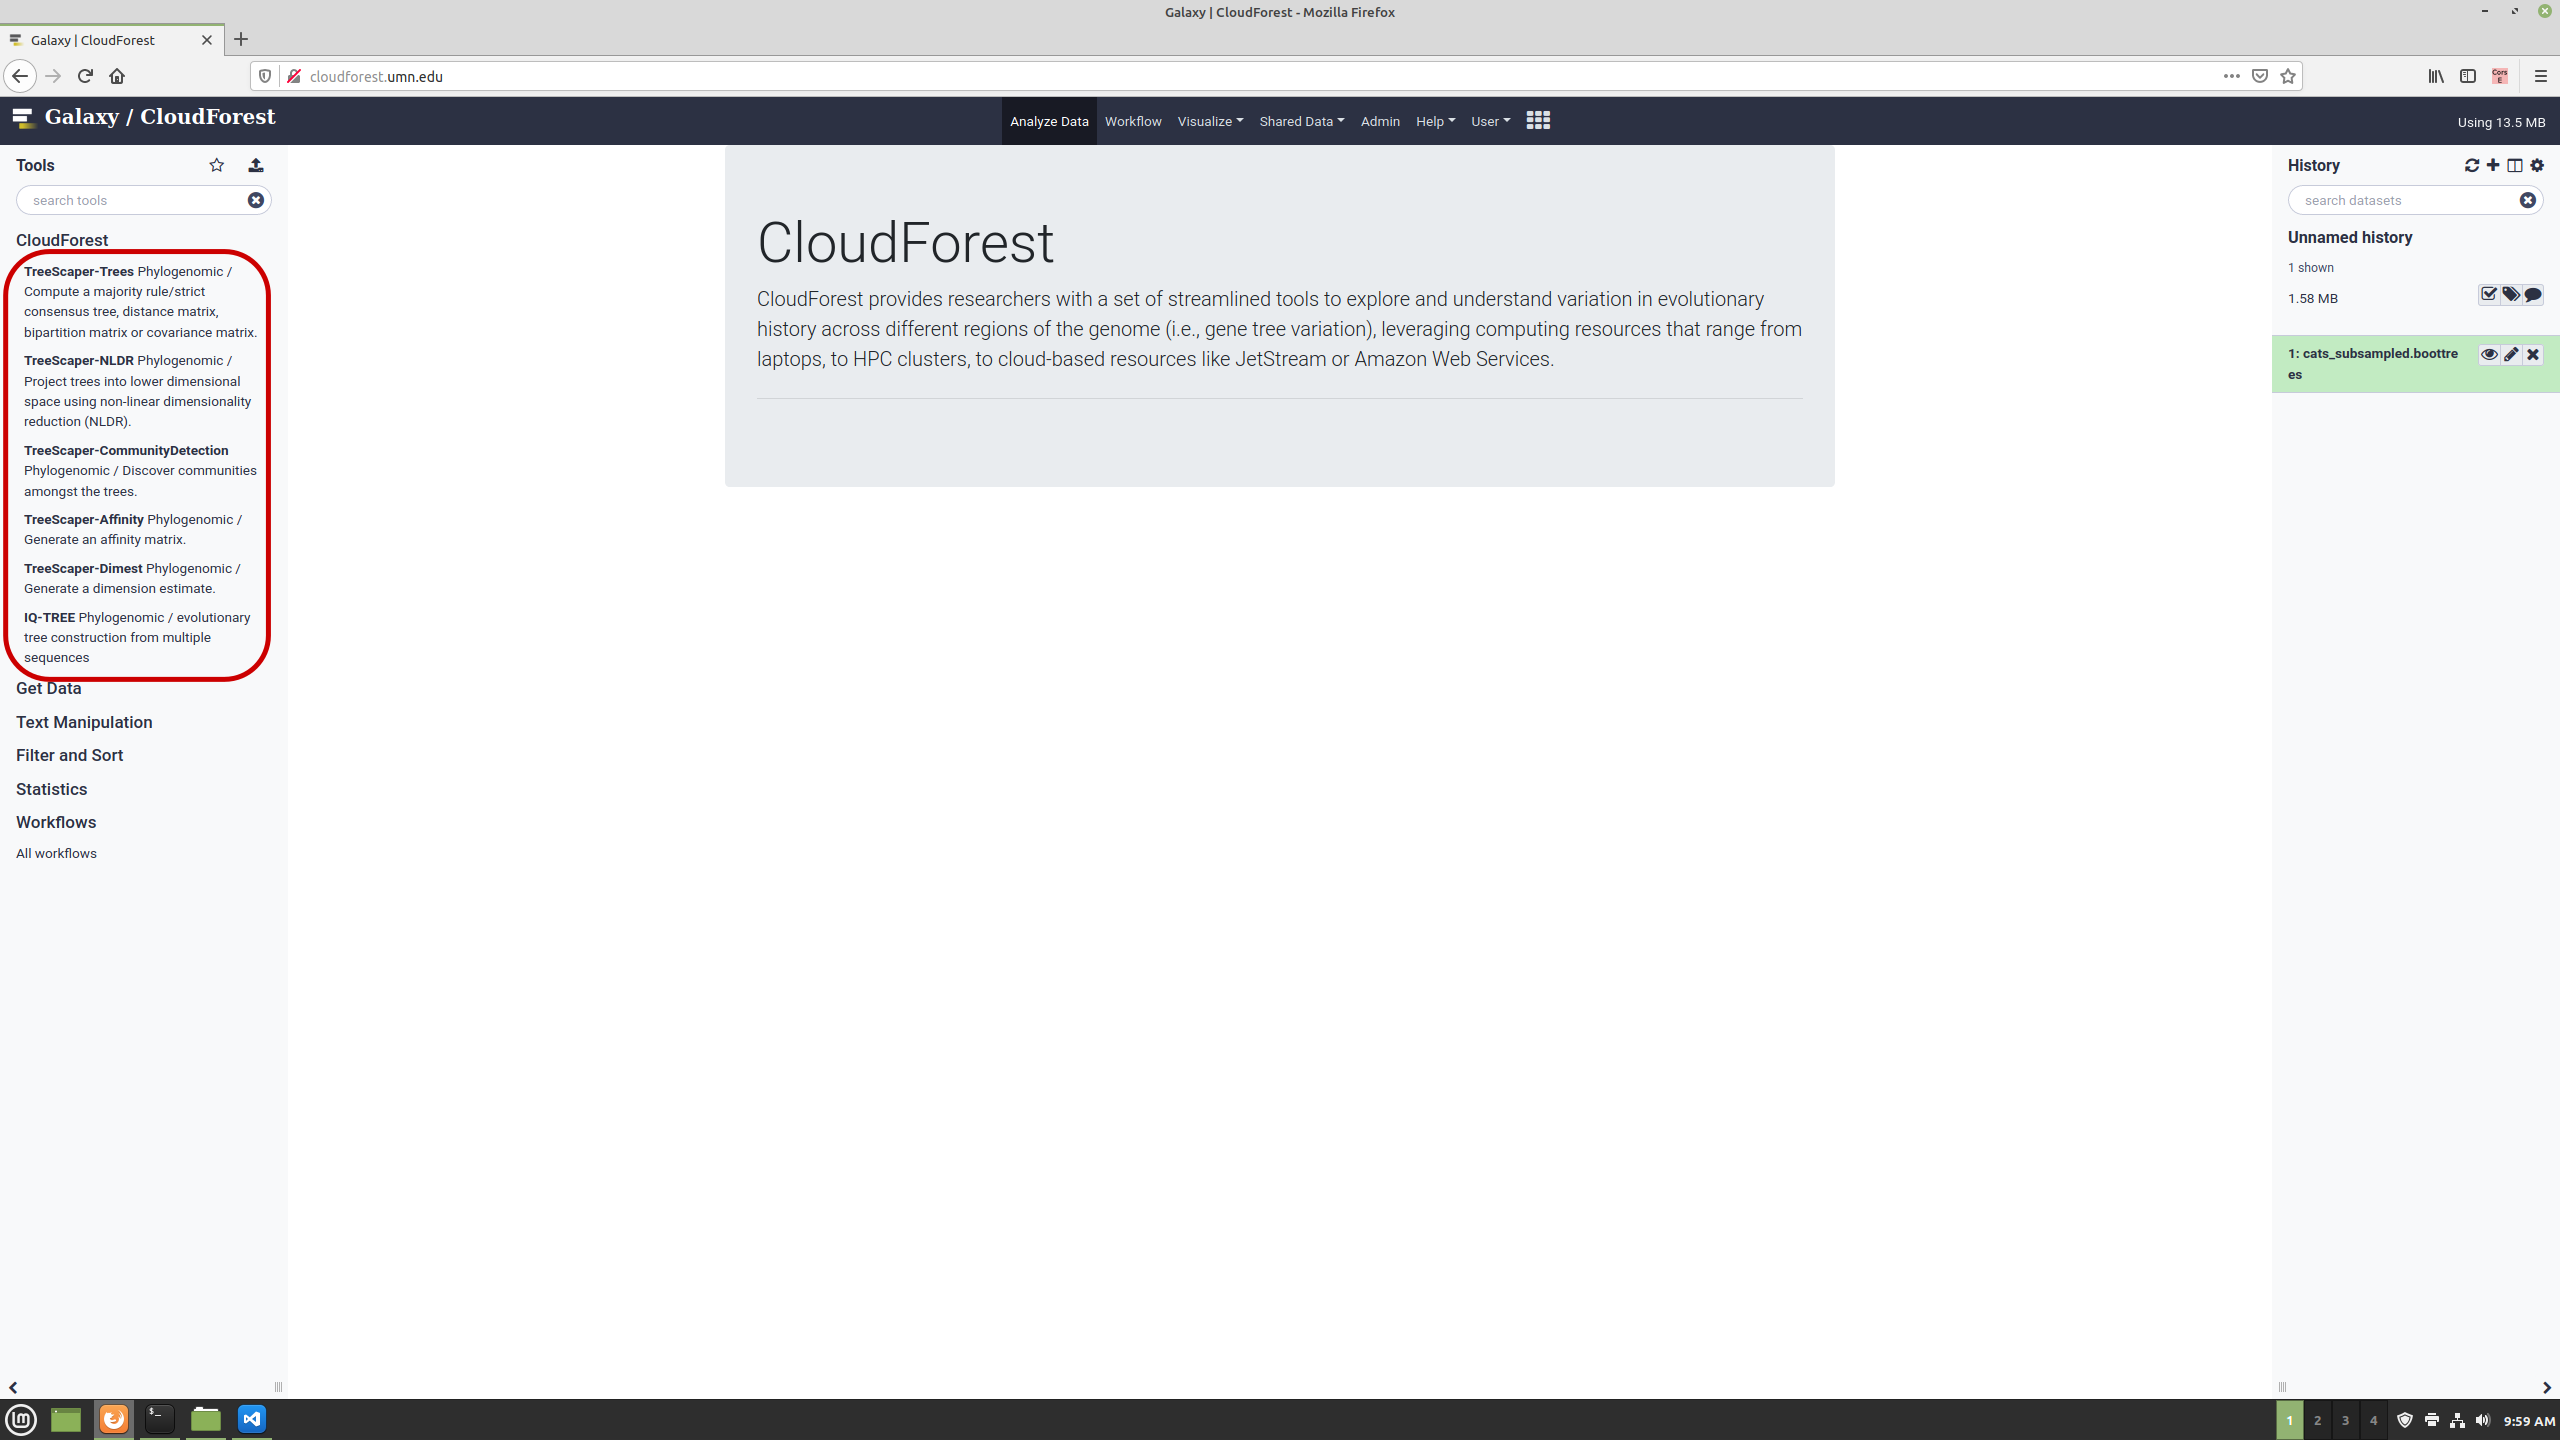Open the Shared Data dropdown

pyautogui.click(x=1302, y=121)
